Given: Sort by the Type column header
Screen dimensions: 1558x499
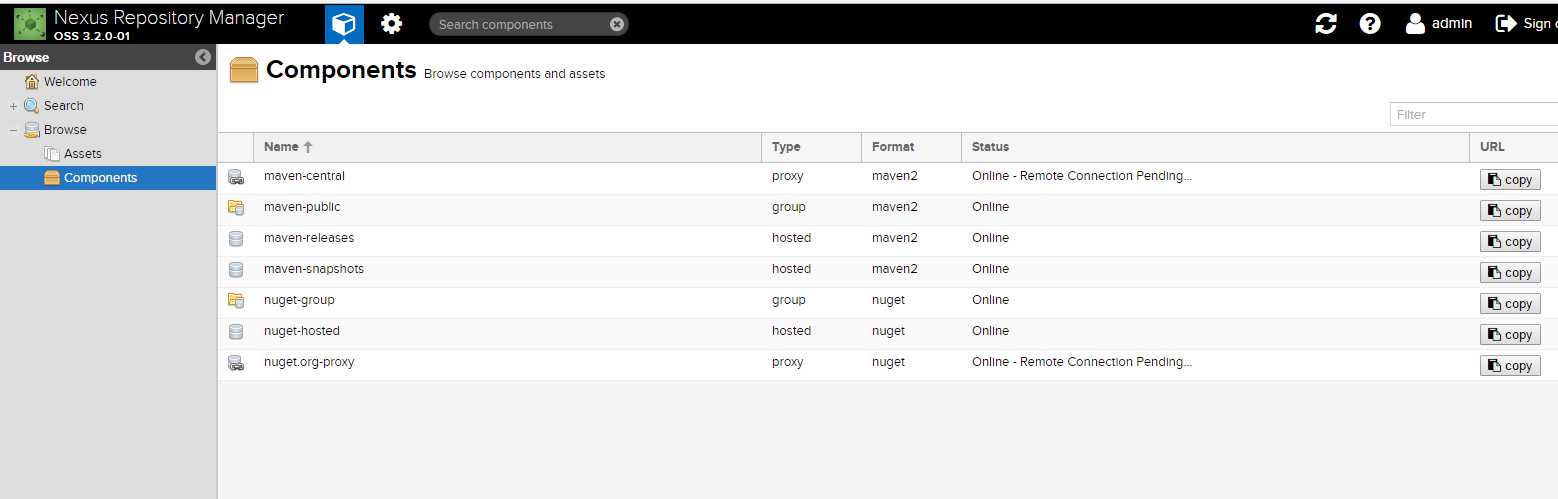Looking at the screenshot, I should click(811, 147).
